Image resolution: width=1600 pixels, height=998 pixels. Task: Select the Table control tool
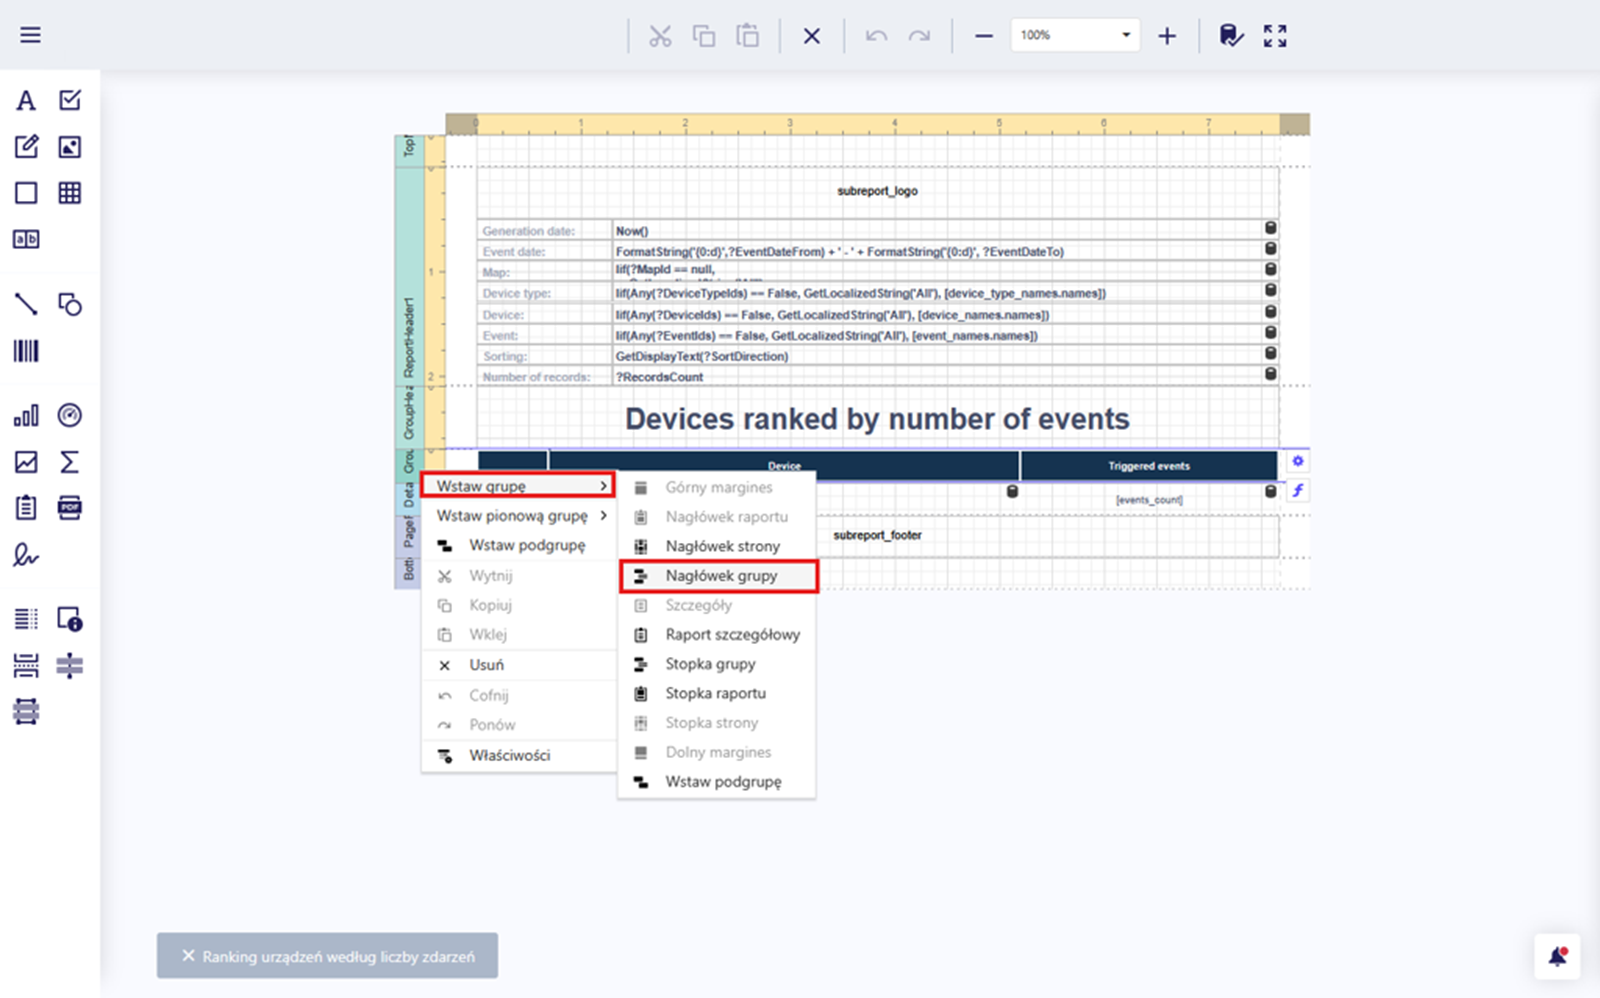70,193
